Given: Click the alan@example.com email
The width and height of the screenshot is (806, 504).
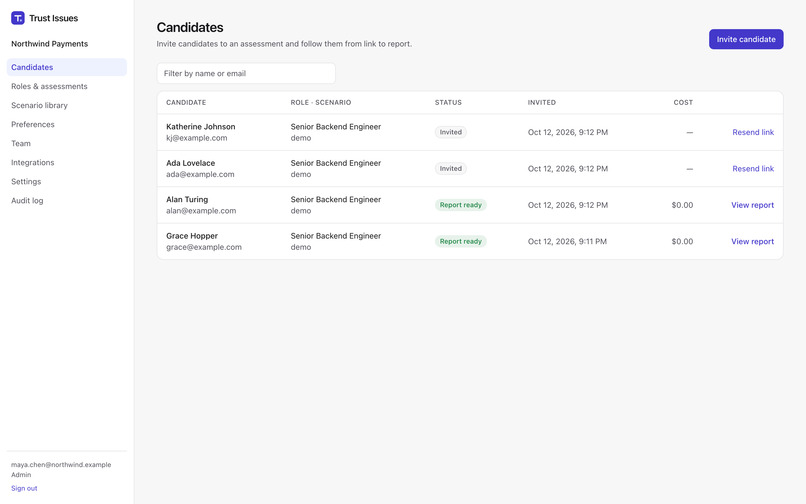Looking at the screenshot, I should tap(201, 211).
